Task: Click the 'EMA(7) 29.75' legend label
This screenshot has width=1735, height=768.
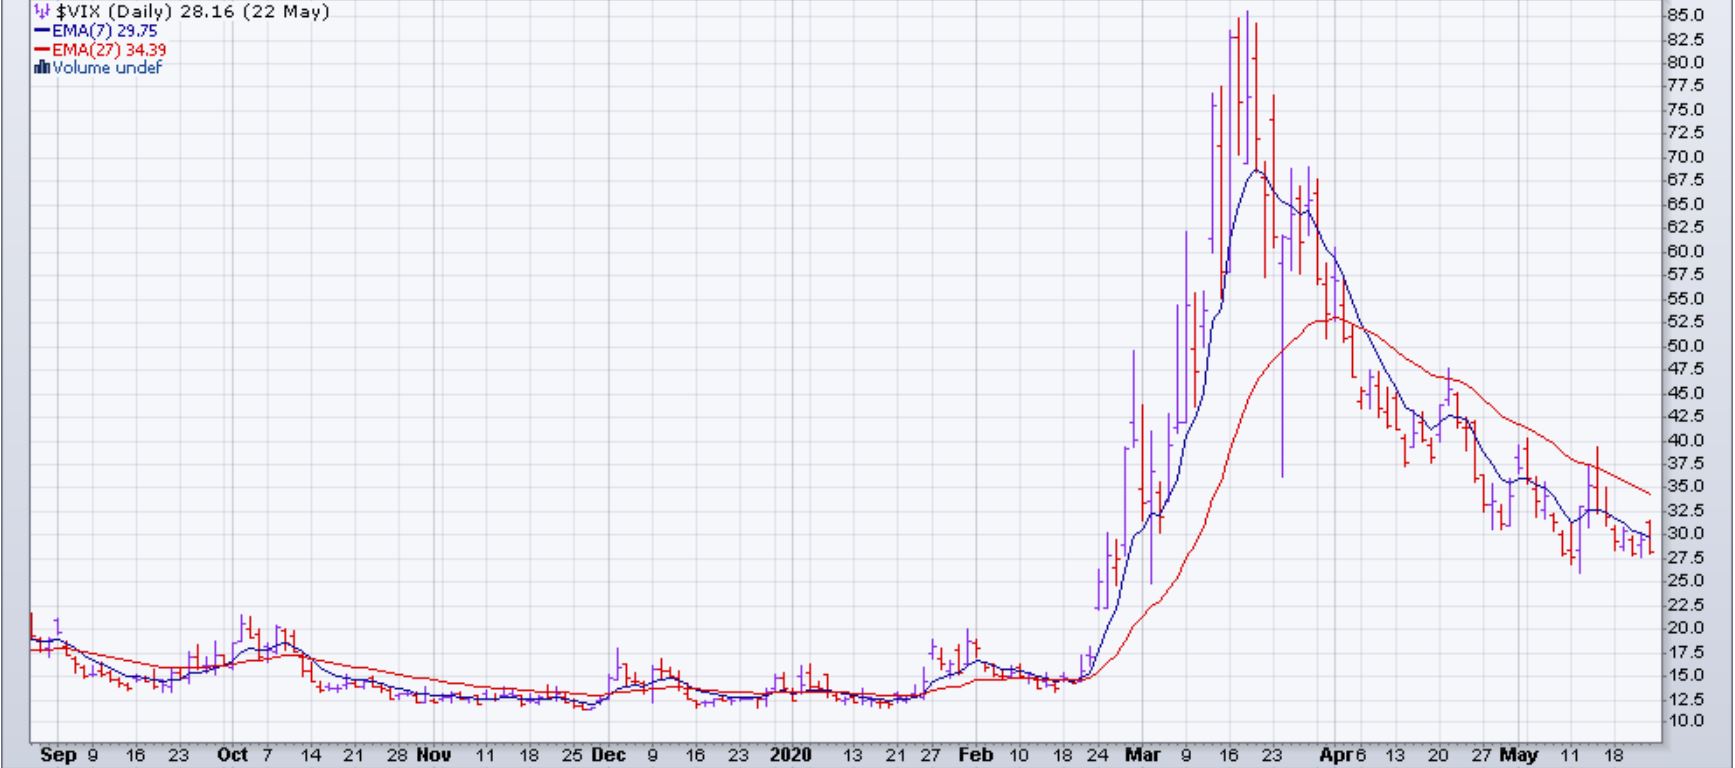Action: coord(104,31)
